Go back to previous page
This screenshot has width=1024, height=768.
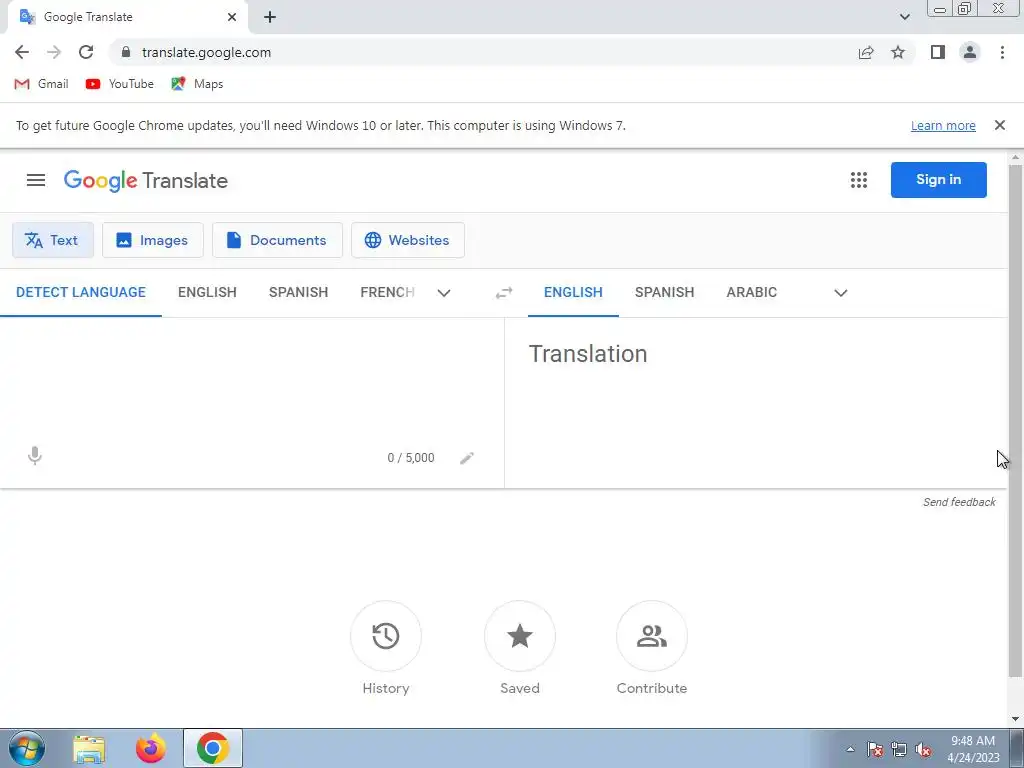pos(22,52)
